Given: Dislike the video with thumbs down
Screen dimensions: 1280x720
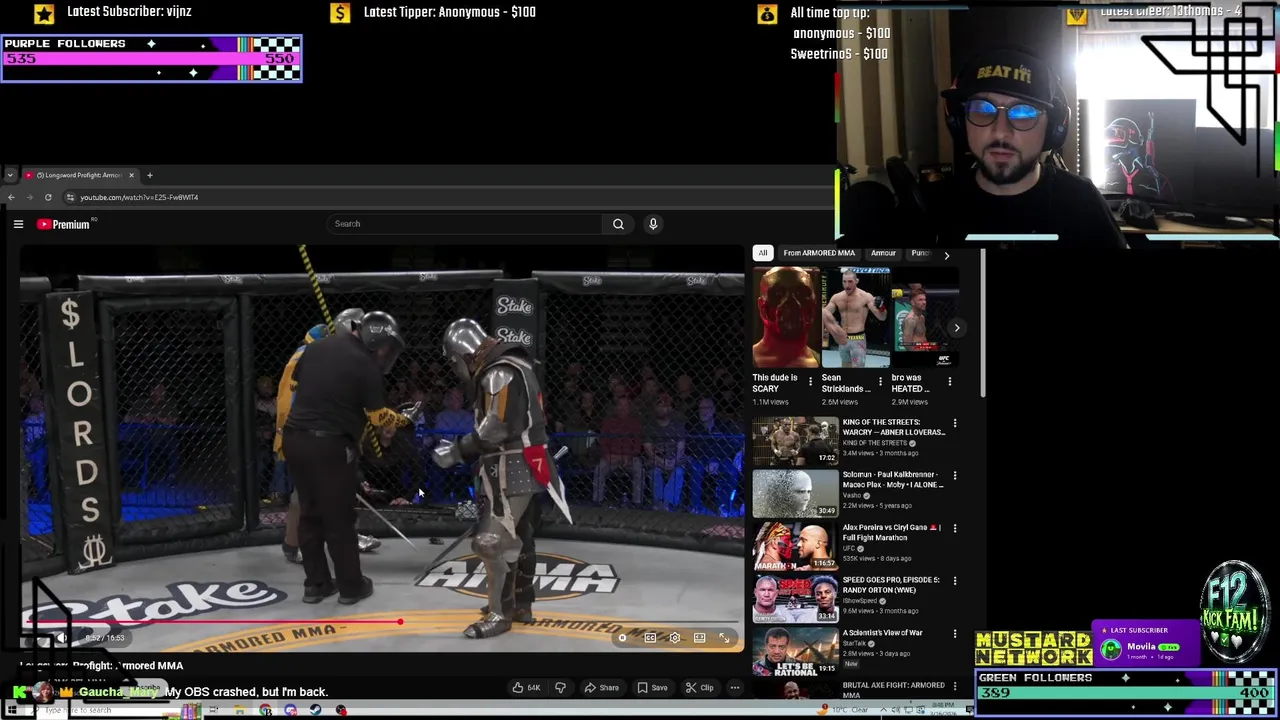Looking at the screenshot, I should (x=560, y=688).
